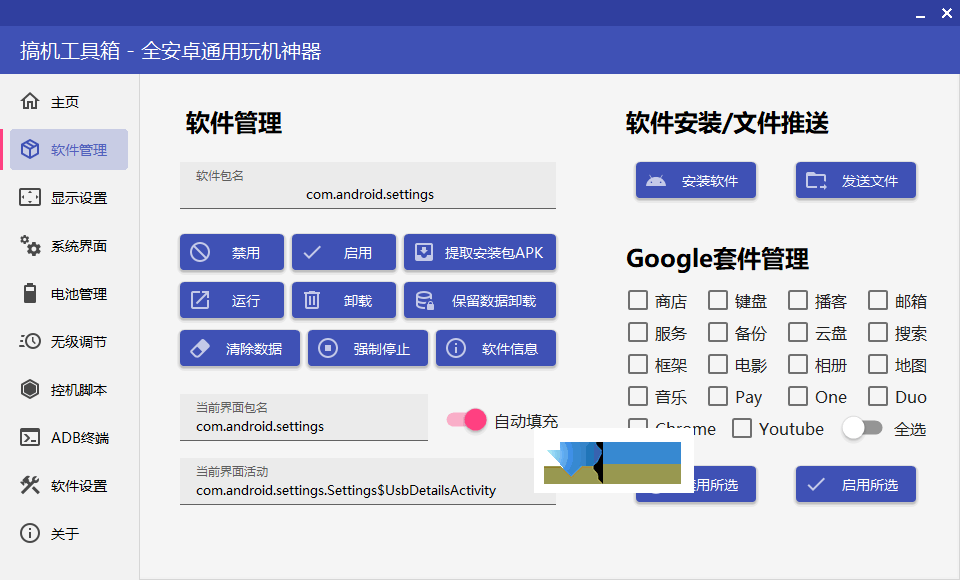Check the 商店 checkbox
This screenshot has height=580, width=960.
point(638,300)
